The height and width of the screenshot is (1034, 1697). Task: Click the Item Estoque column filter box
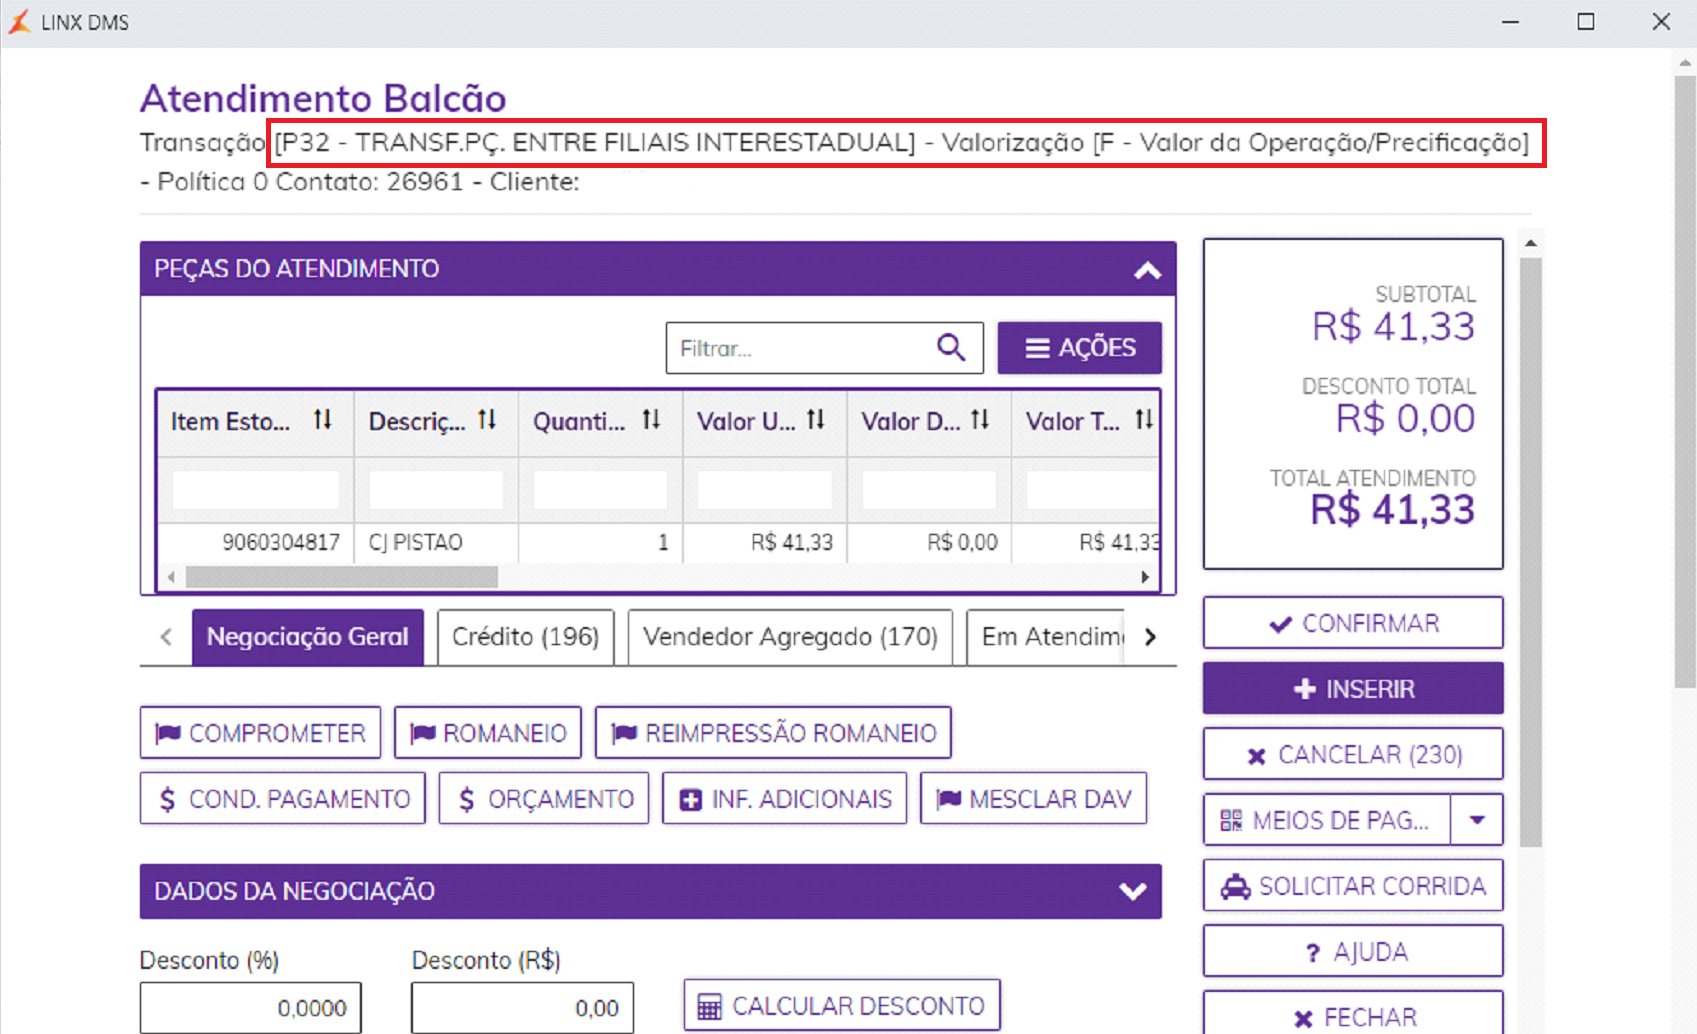256,490
